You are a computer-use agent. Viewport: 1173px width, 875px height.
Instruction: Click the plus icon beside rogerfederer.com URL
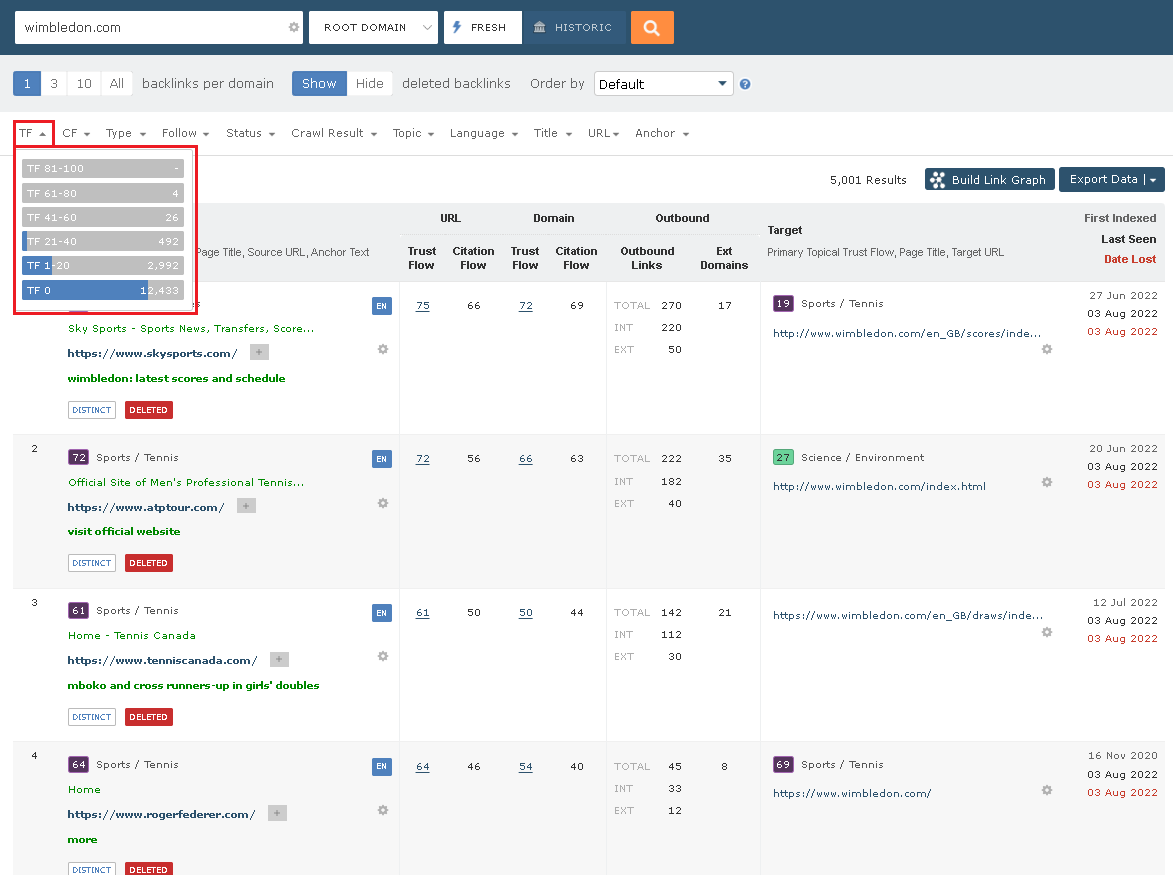pyautogui.click(x=276, y=813)
